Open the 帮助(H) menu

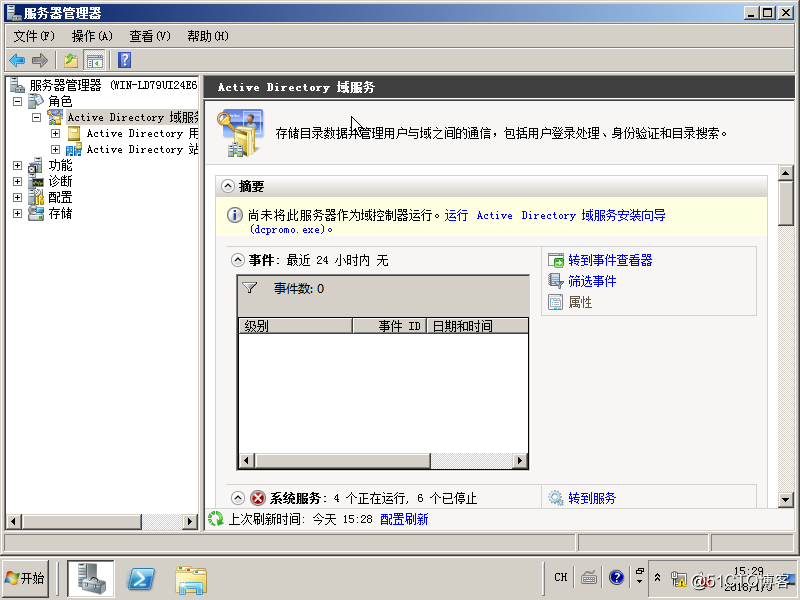208,36
